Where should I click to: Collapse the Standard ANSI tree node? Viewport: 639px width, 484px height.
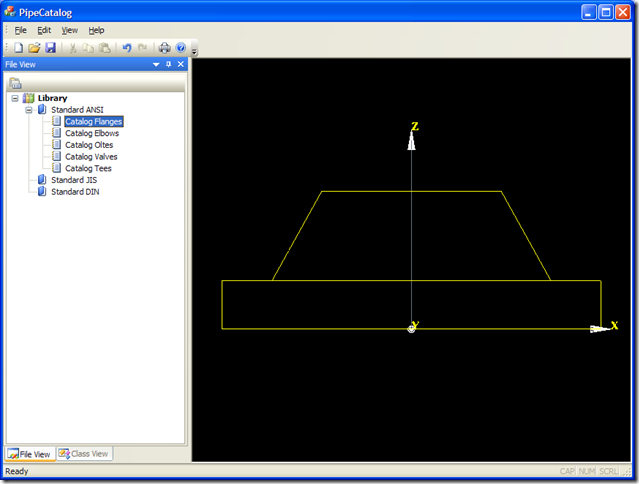29,110
